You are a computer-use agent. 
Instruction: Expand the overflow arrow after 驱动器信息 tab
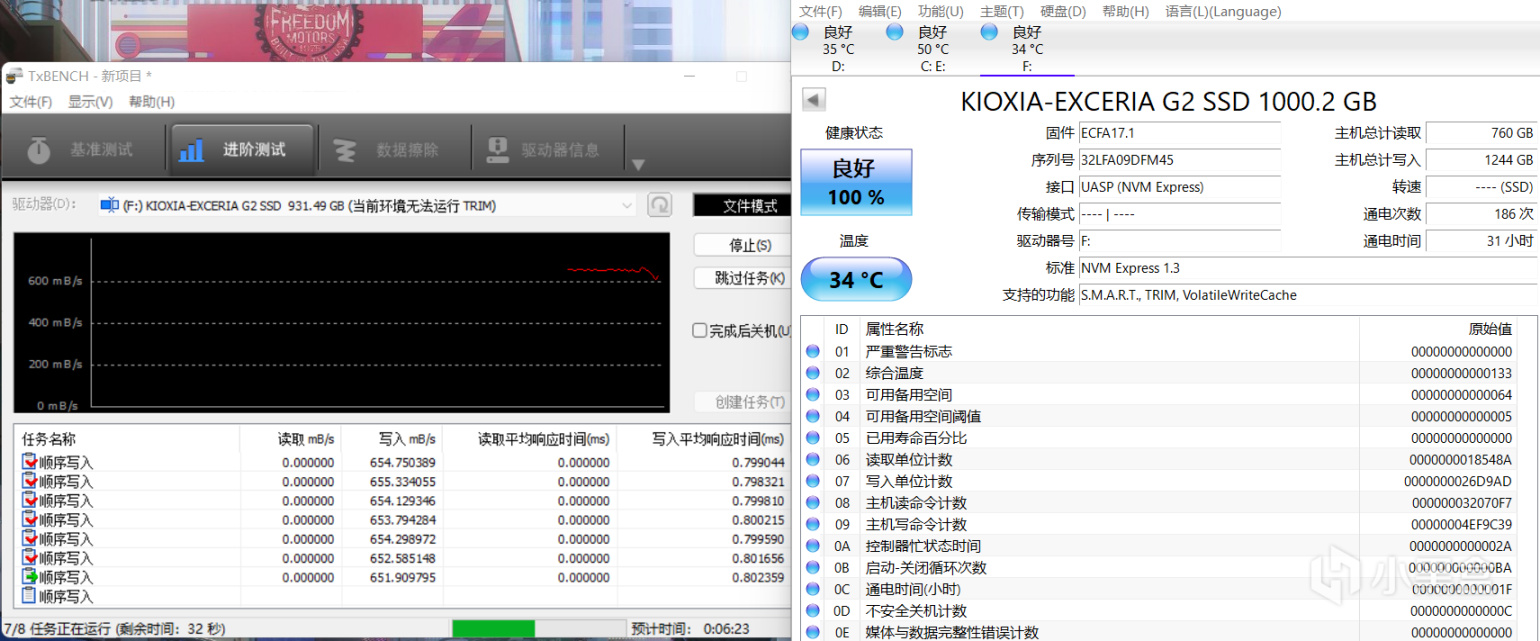tap(638, 165)
